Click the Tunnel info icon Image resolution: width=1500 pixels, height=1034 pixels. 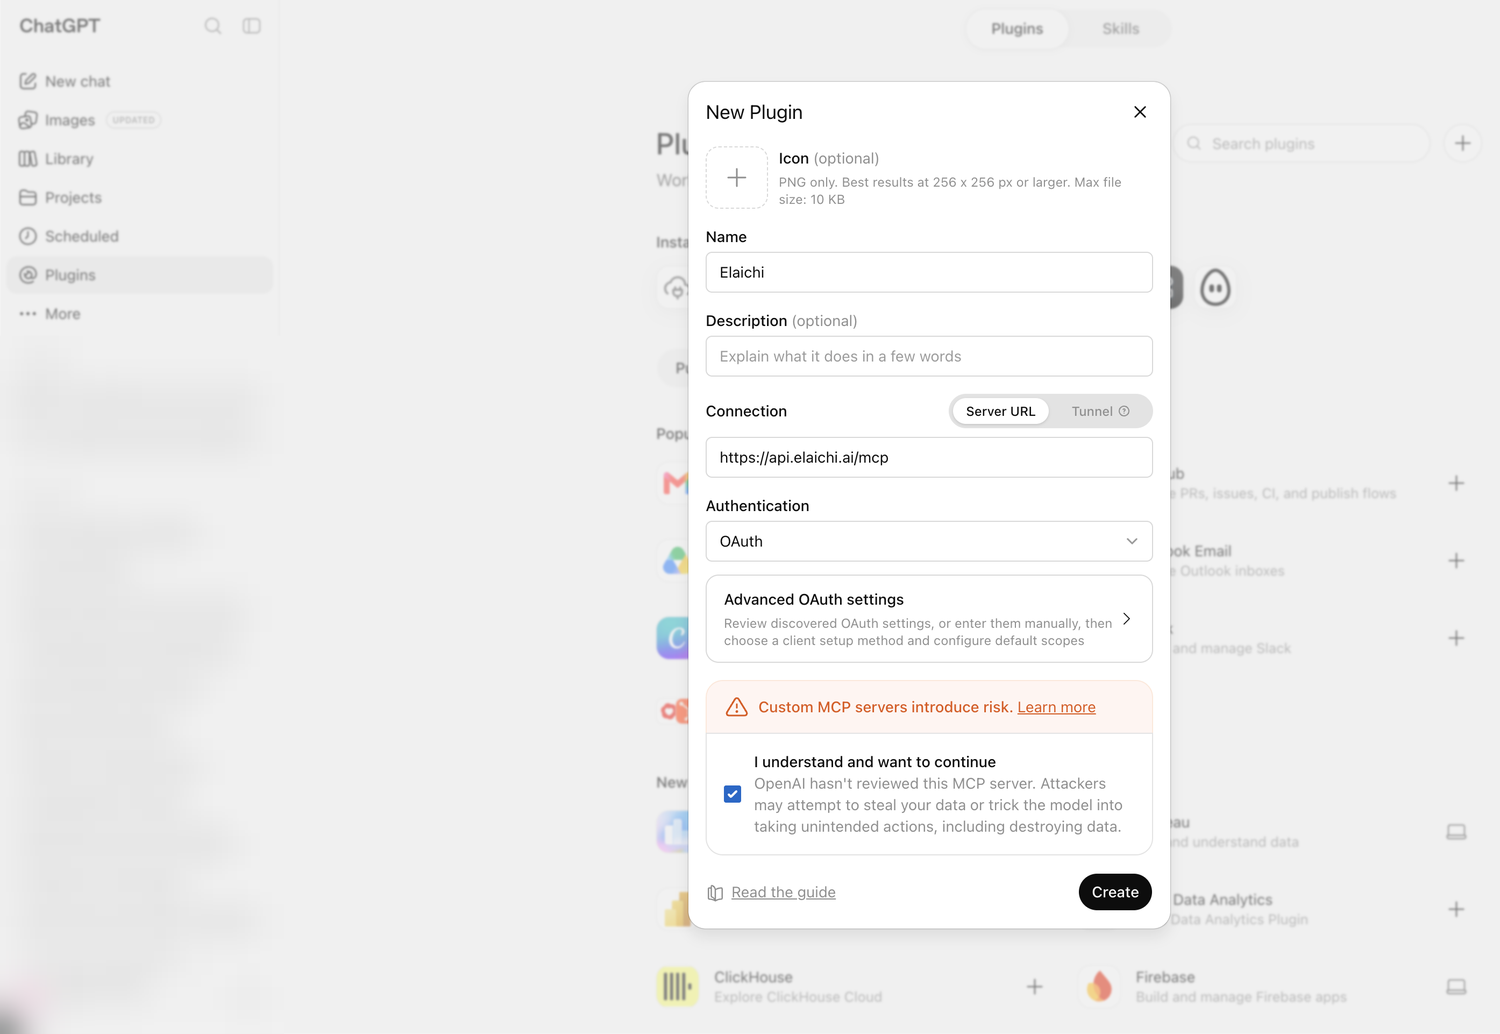pyautogui.click(x=1124, y=411)
